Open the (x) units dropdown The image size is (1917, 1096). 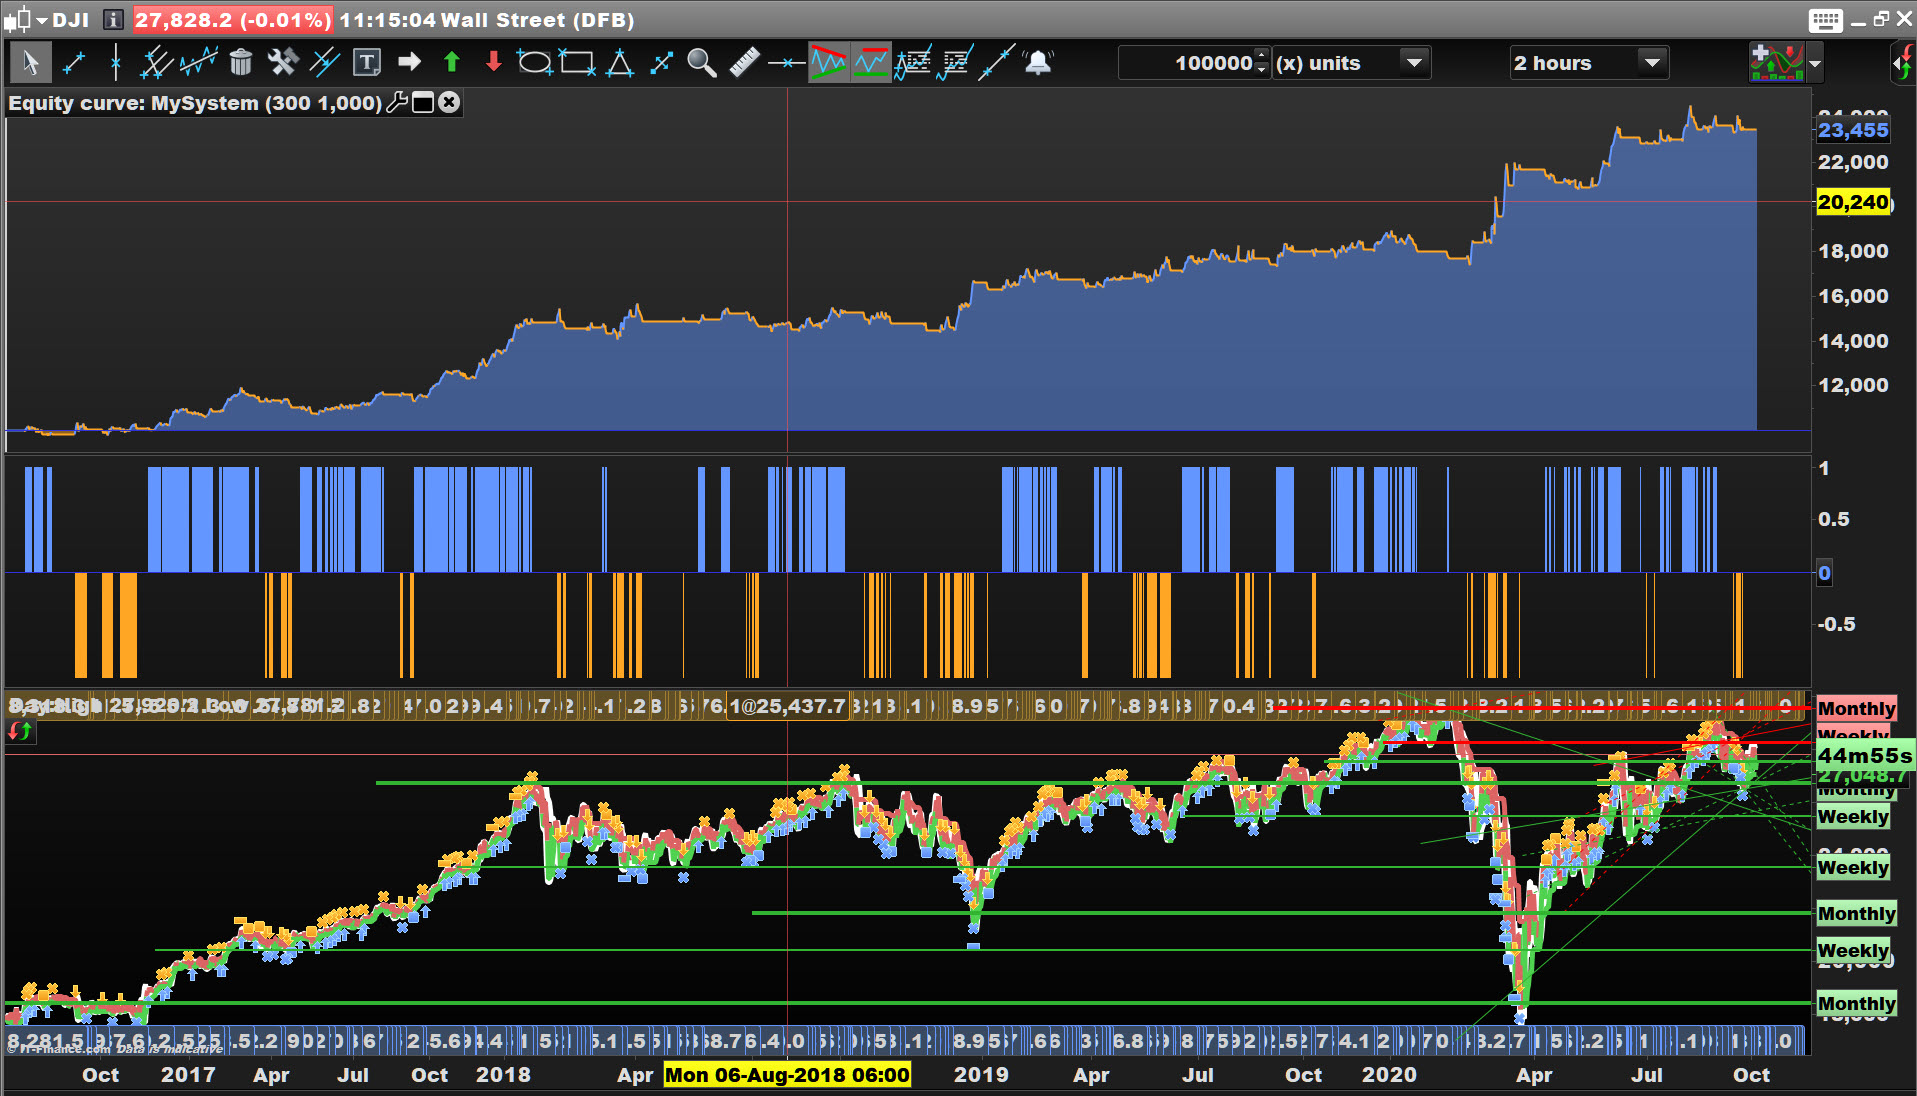[1414, 63]
